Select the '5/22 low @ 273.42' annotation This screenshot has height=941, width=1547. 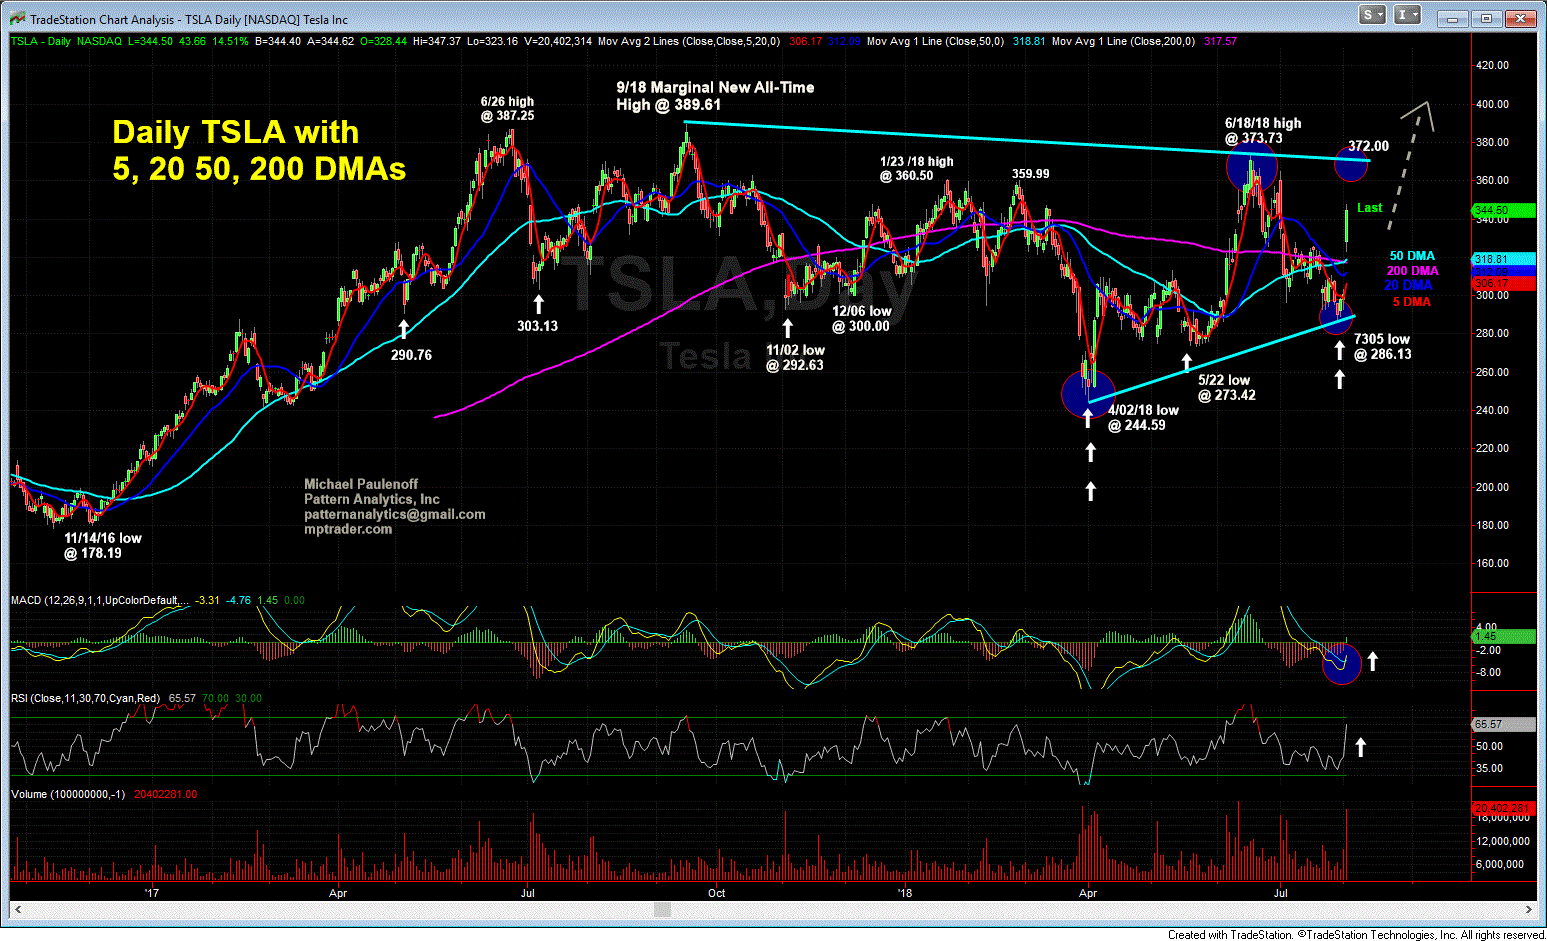click(1227, 388)
